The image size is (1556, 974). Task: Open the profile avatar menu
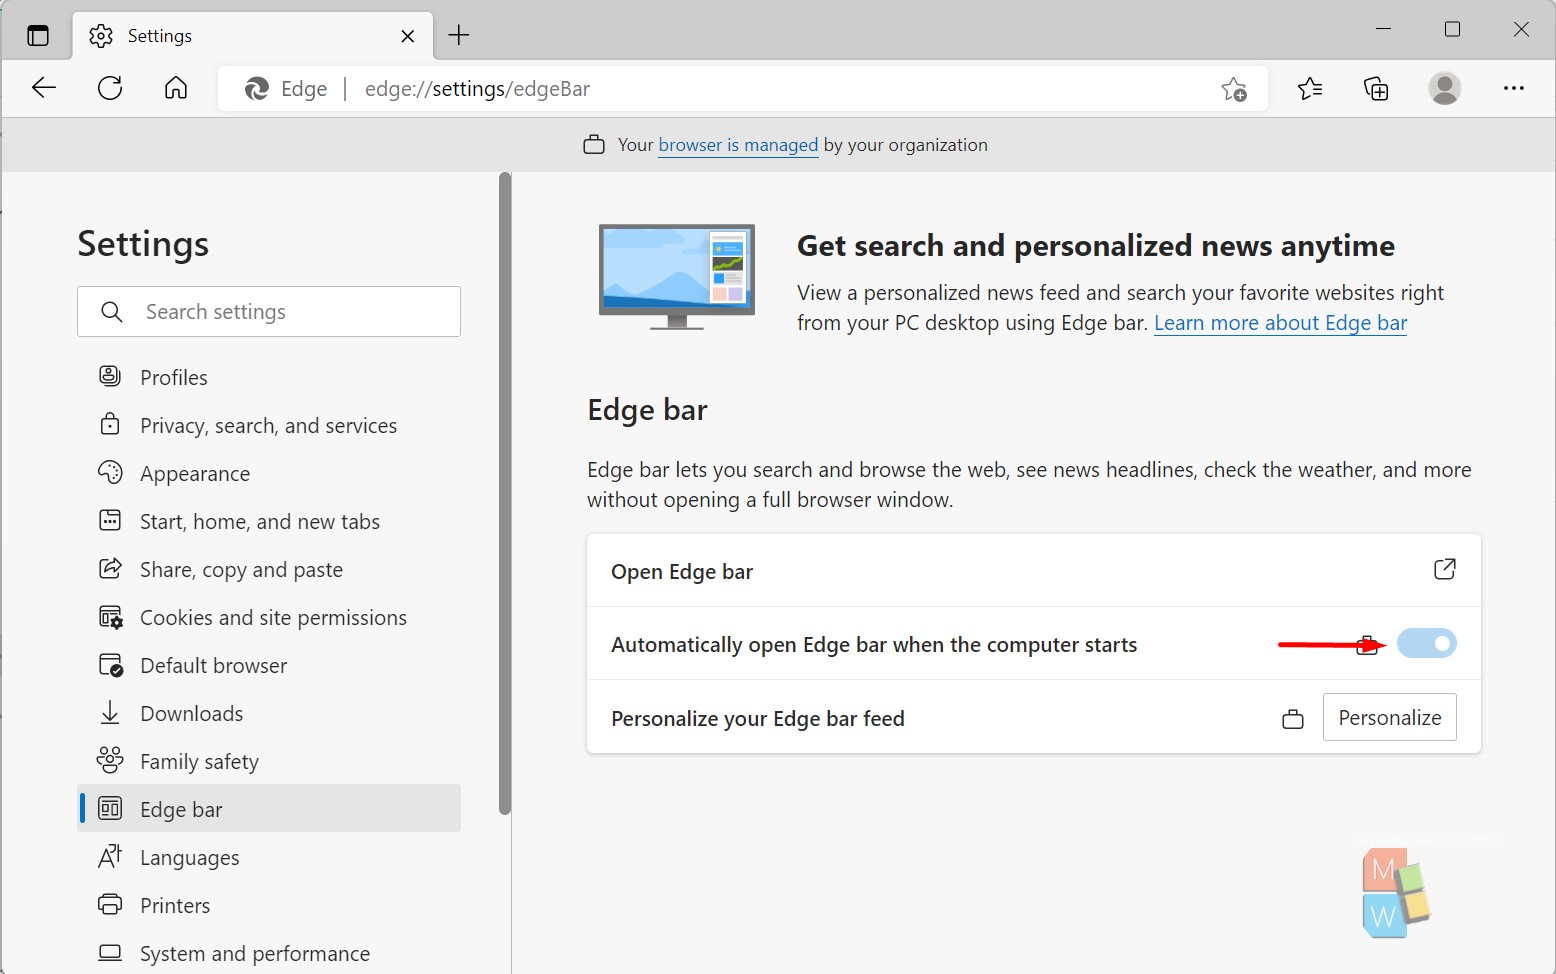tap(1444, 88)
